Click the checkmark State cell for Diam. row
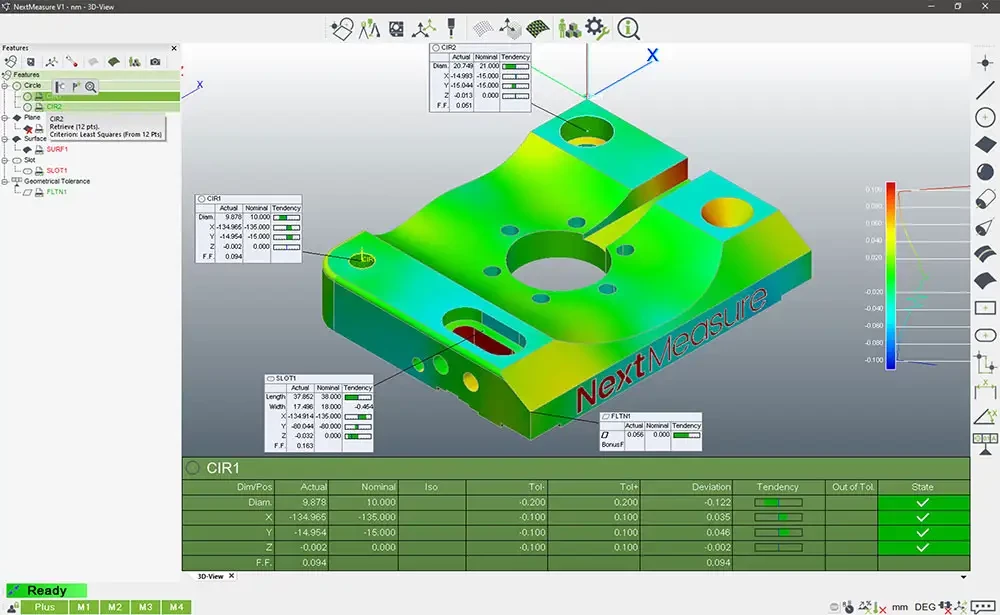Image resolution: width=1000 pixels, height=615 pixels. [923, 502]
